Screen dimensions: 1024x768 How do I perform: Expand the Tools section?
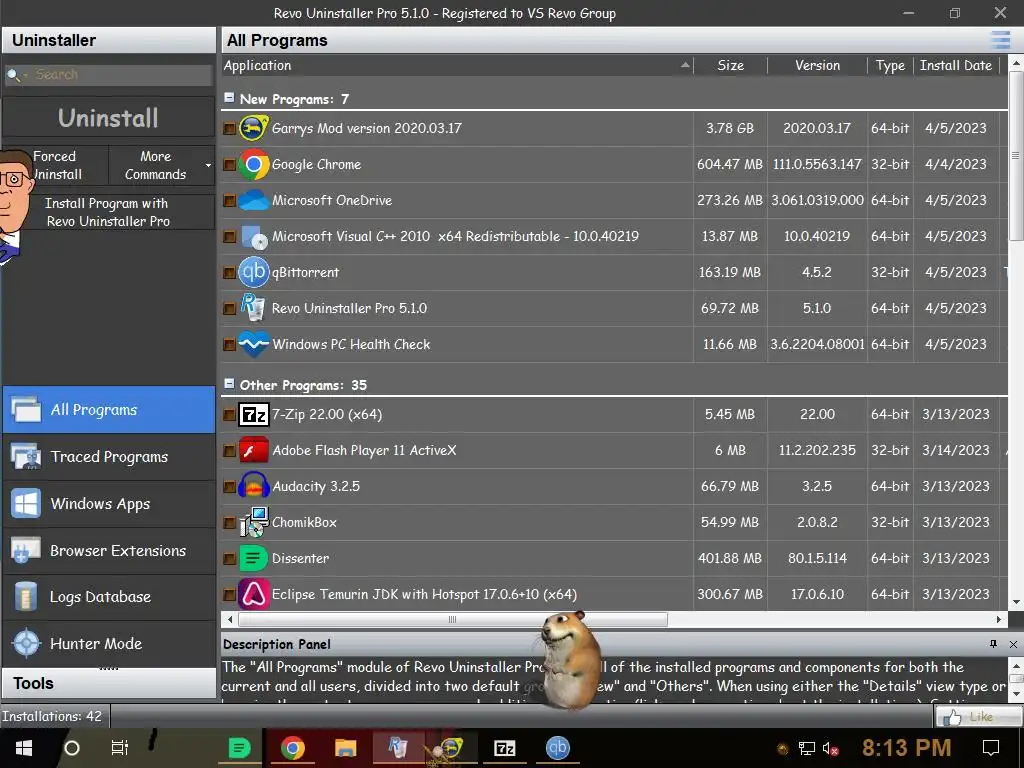point(108,683)
